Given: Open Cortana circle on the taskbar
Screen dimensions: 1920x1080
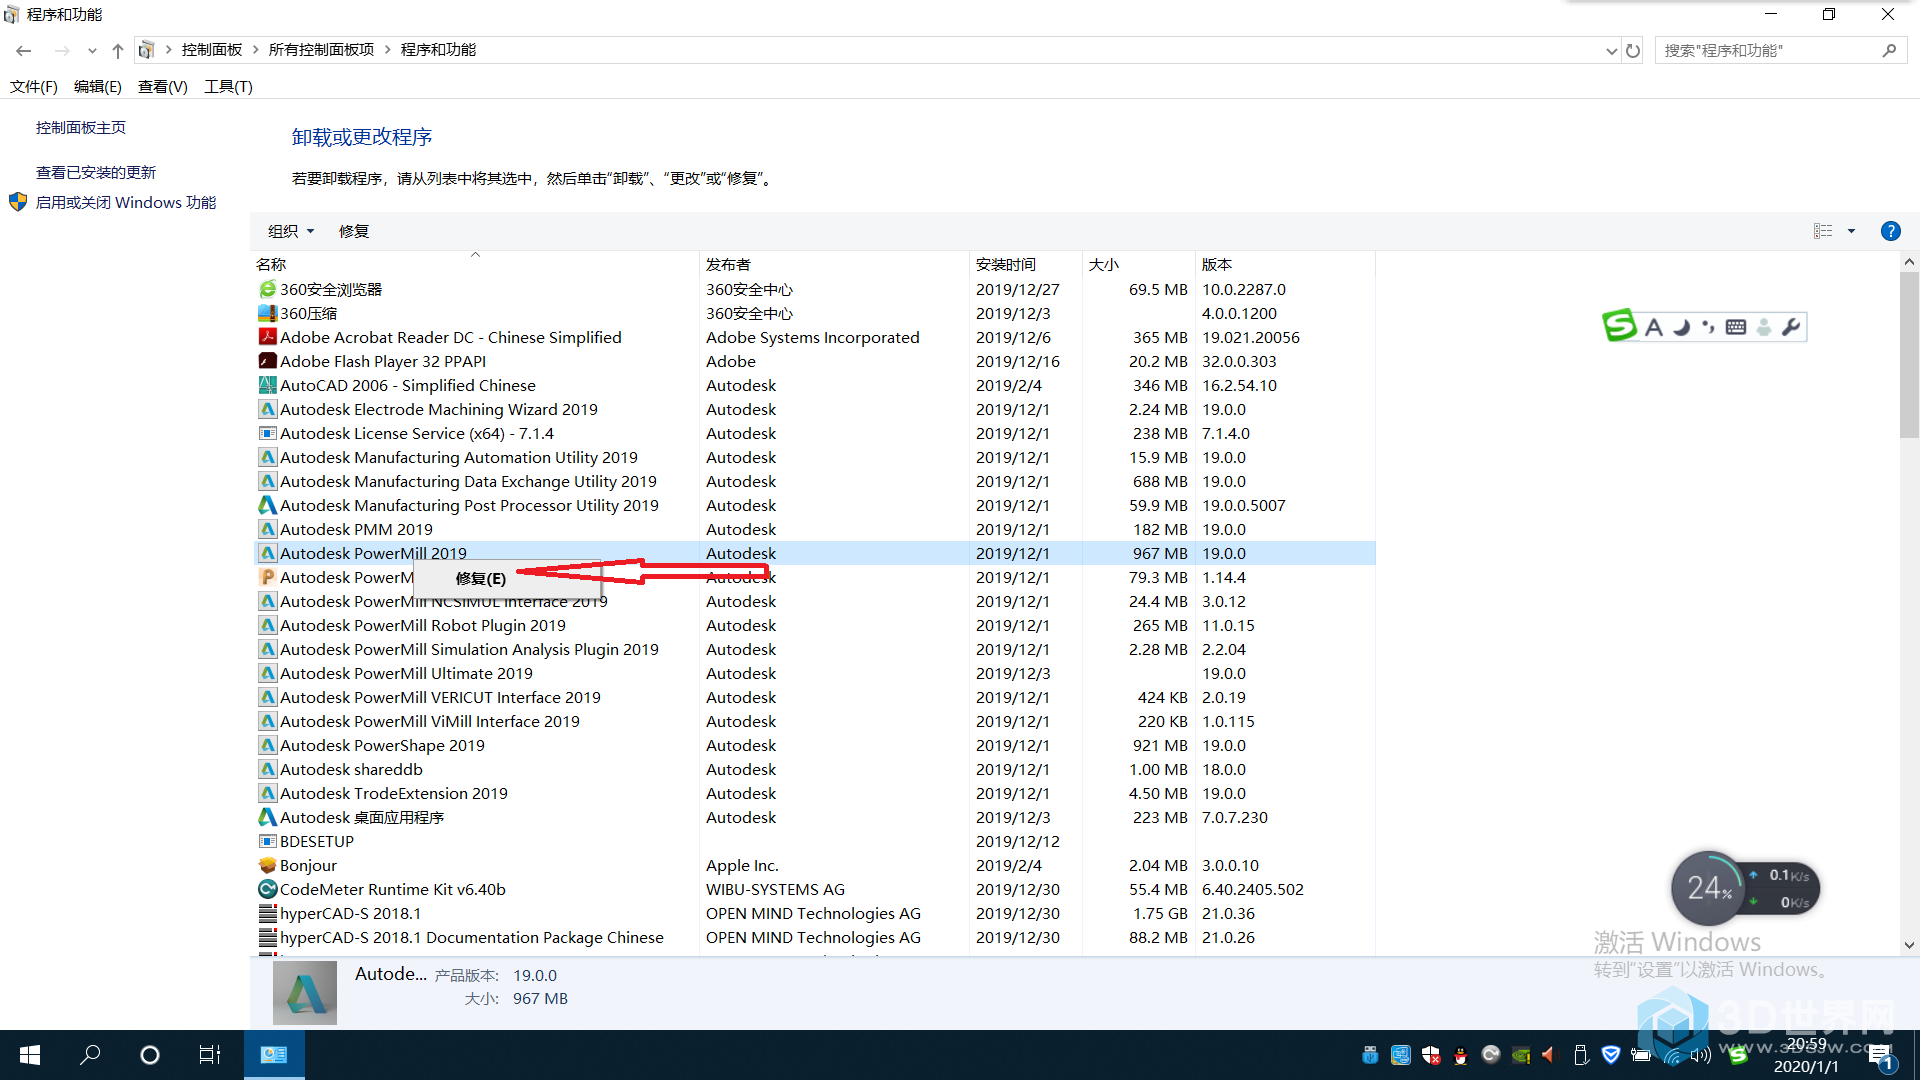Looking at the screenshot, I should click(x=150, y=1055).
